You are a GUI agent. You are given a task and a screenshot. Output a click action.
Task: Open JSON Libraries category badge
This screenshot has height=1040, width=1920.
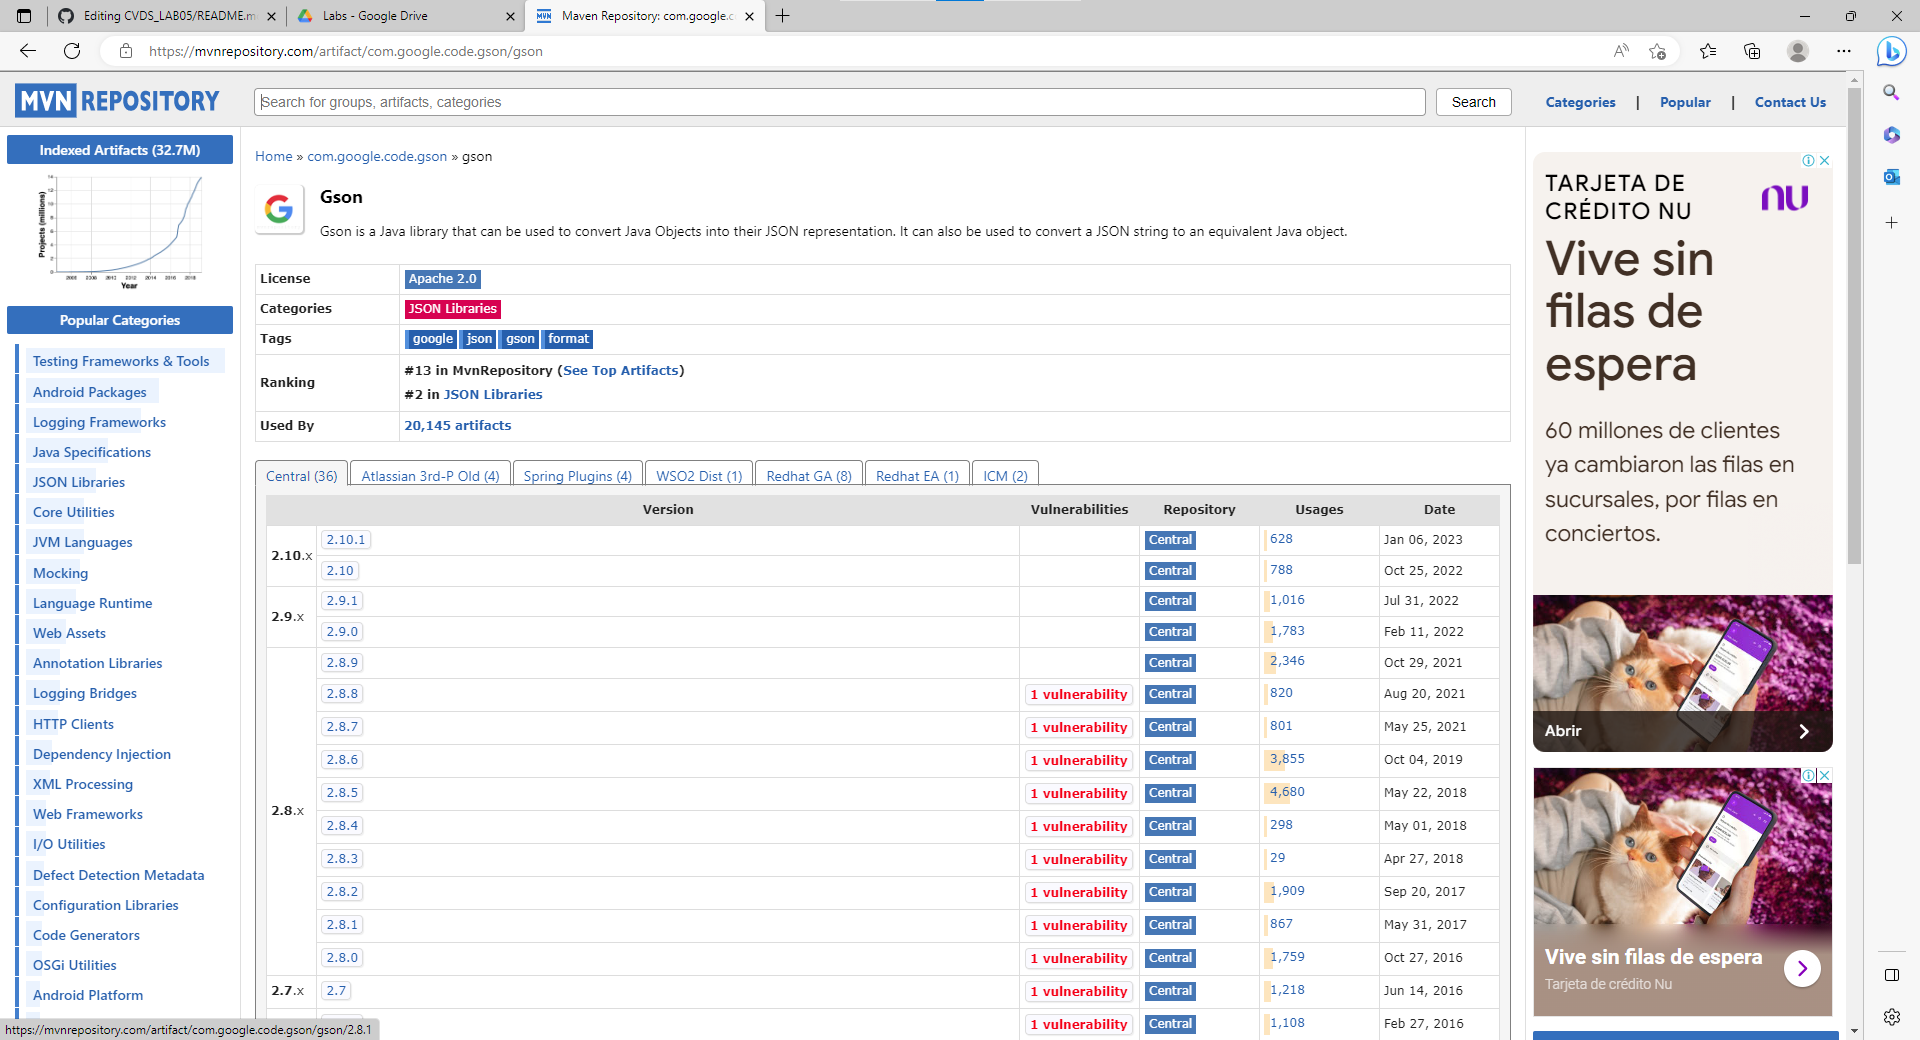click(x=452, y=309)
